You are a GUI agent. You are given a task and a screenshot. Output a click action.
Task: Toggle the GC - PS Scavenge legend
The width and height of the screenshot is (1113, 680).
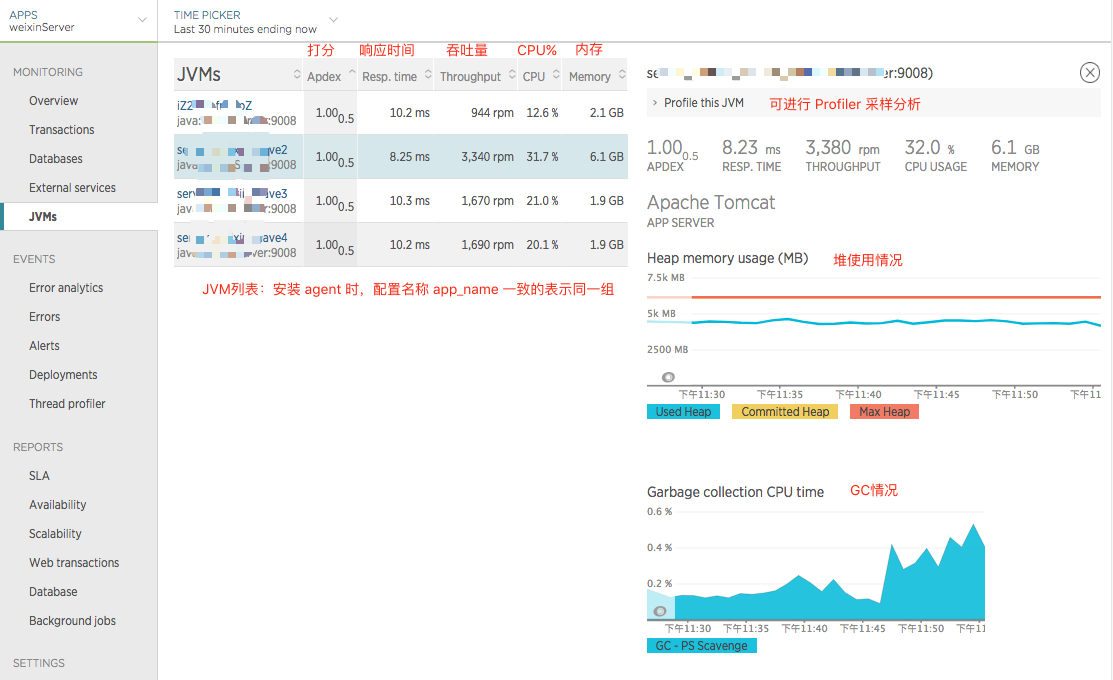tap(702, 645)
